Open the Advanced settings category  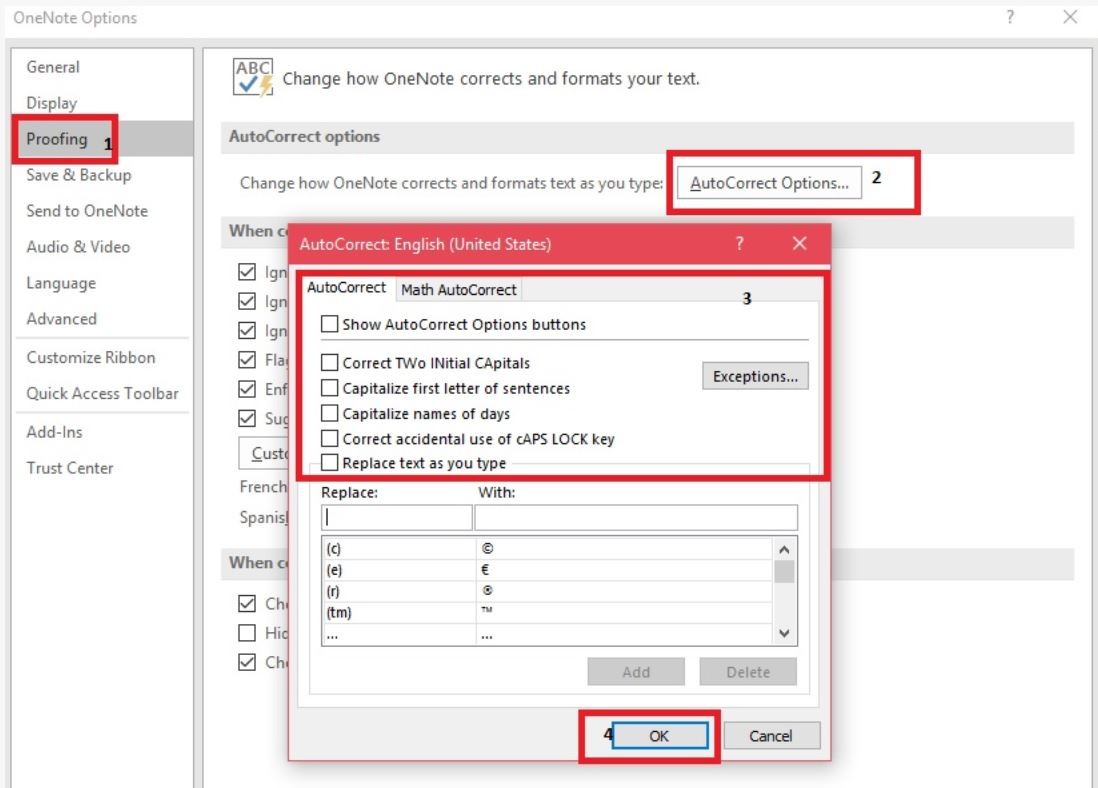[62, 319]
